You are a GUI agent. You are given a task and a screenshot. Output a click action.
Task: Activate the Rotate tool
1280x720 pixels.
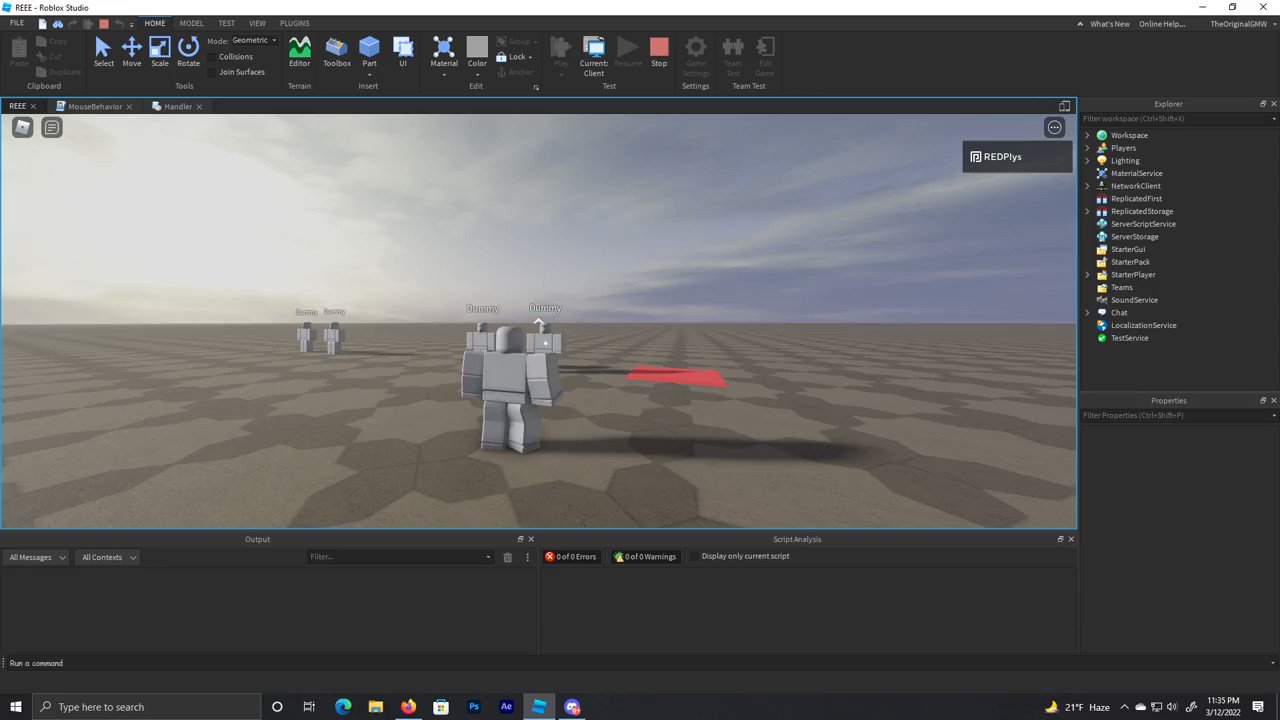(x=188, y=50)
